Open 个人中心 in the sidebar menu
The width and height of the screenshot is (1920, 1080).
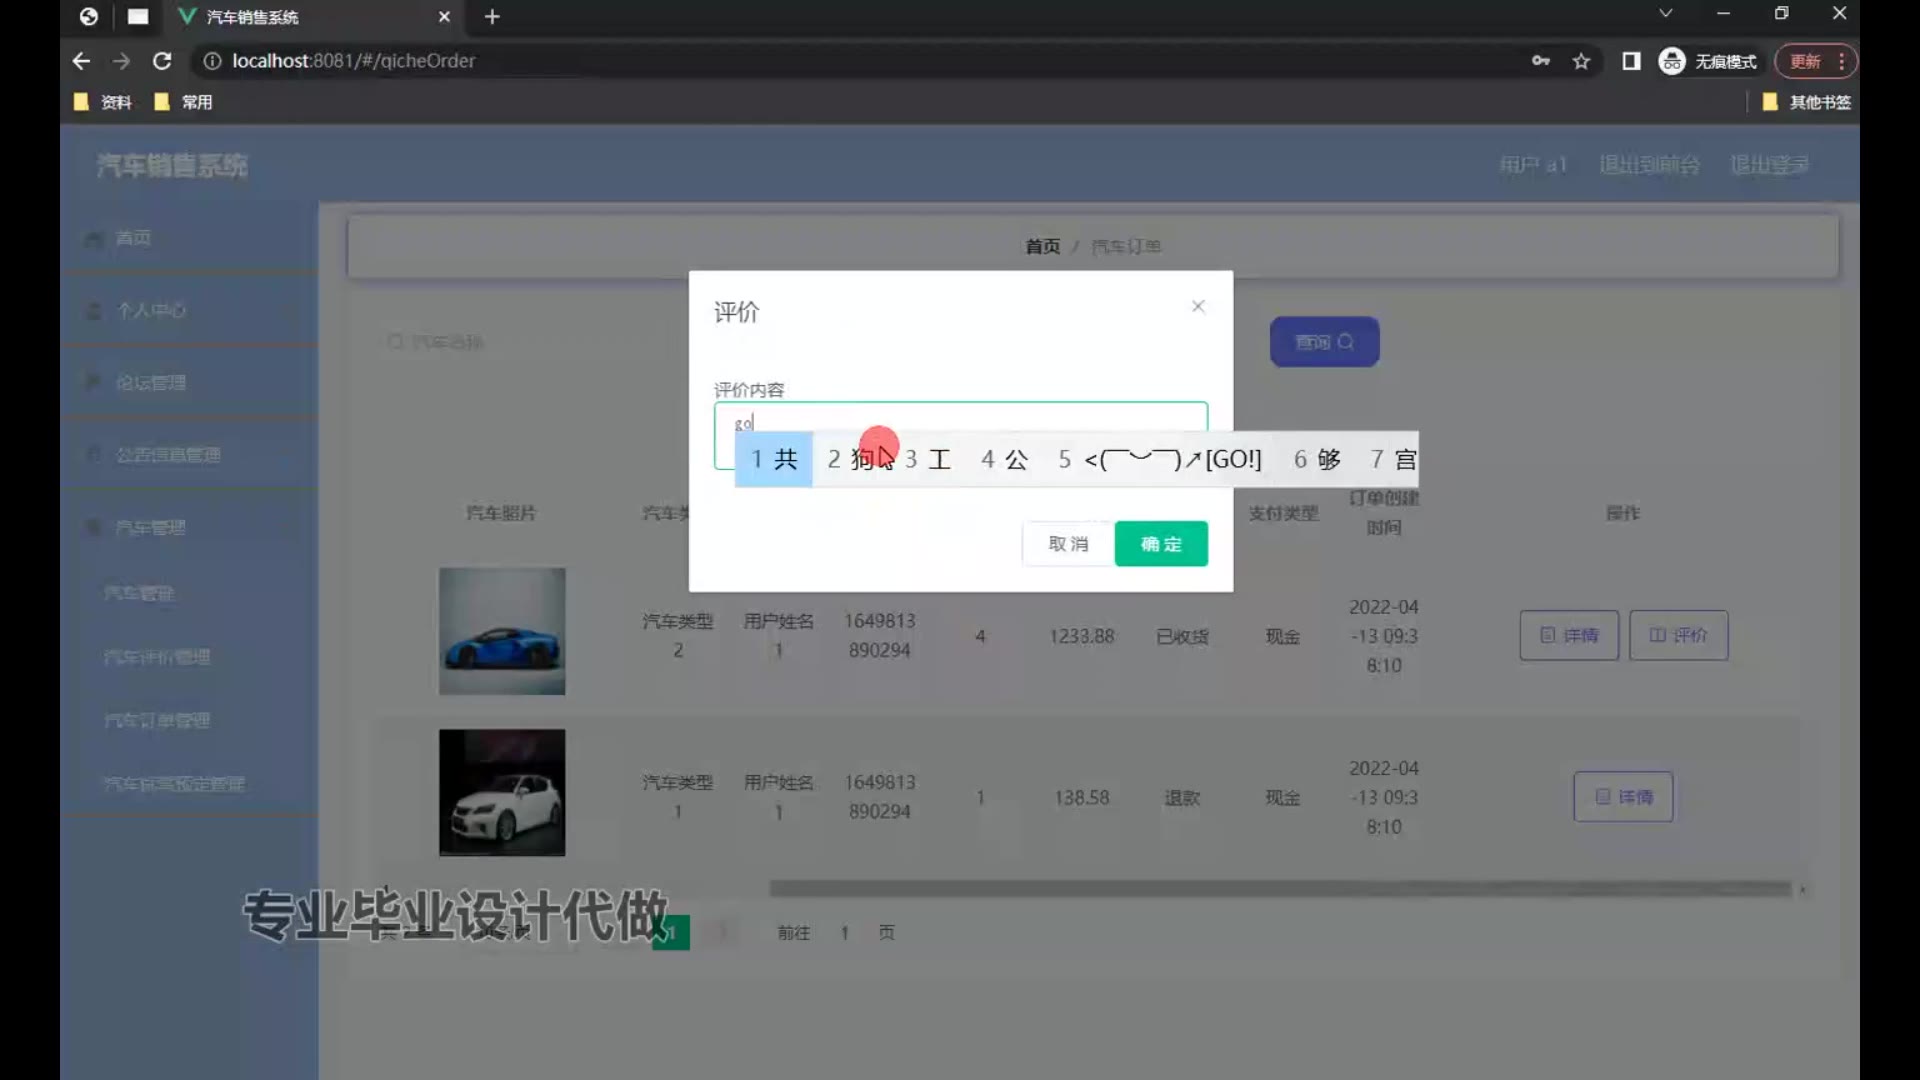point(189,310)
